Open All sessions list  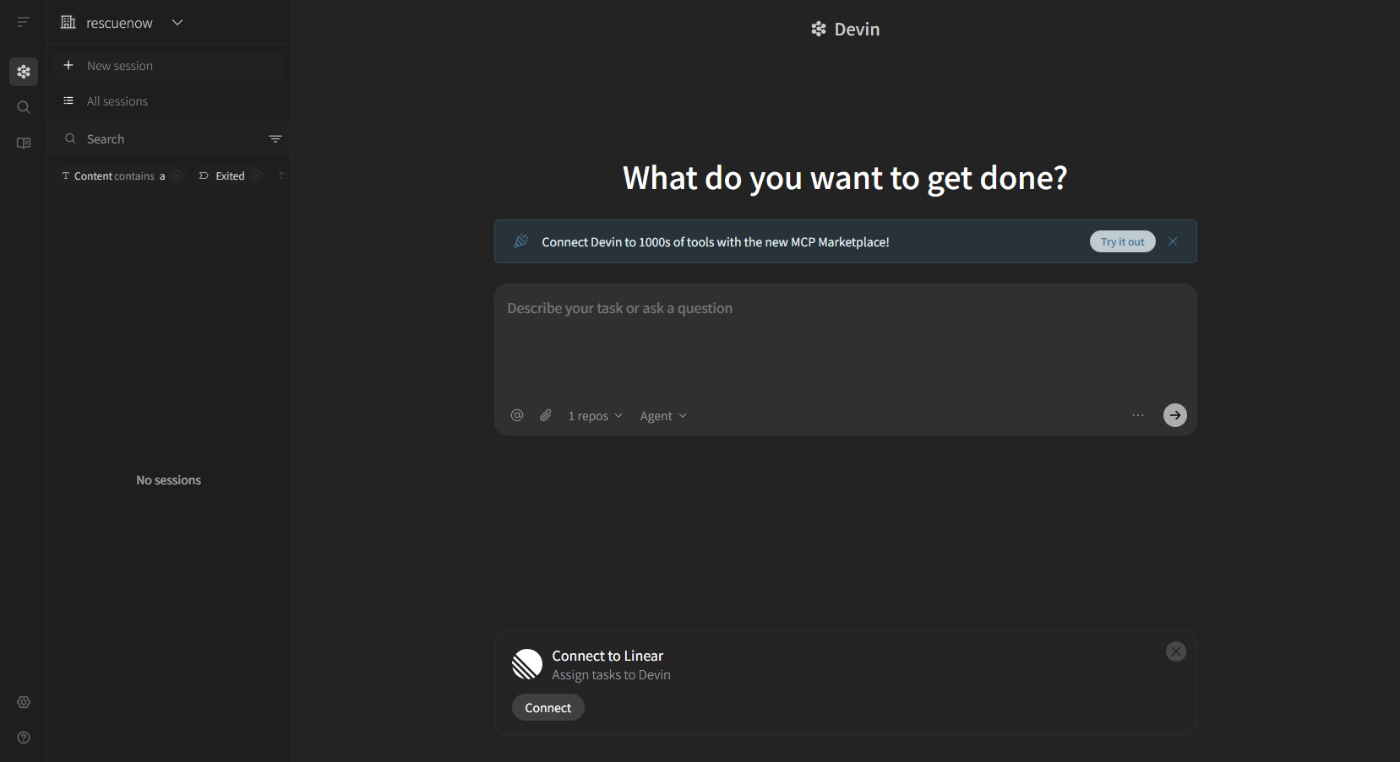168,101
